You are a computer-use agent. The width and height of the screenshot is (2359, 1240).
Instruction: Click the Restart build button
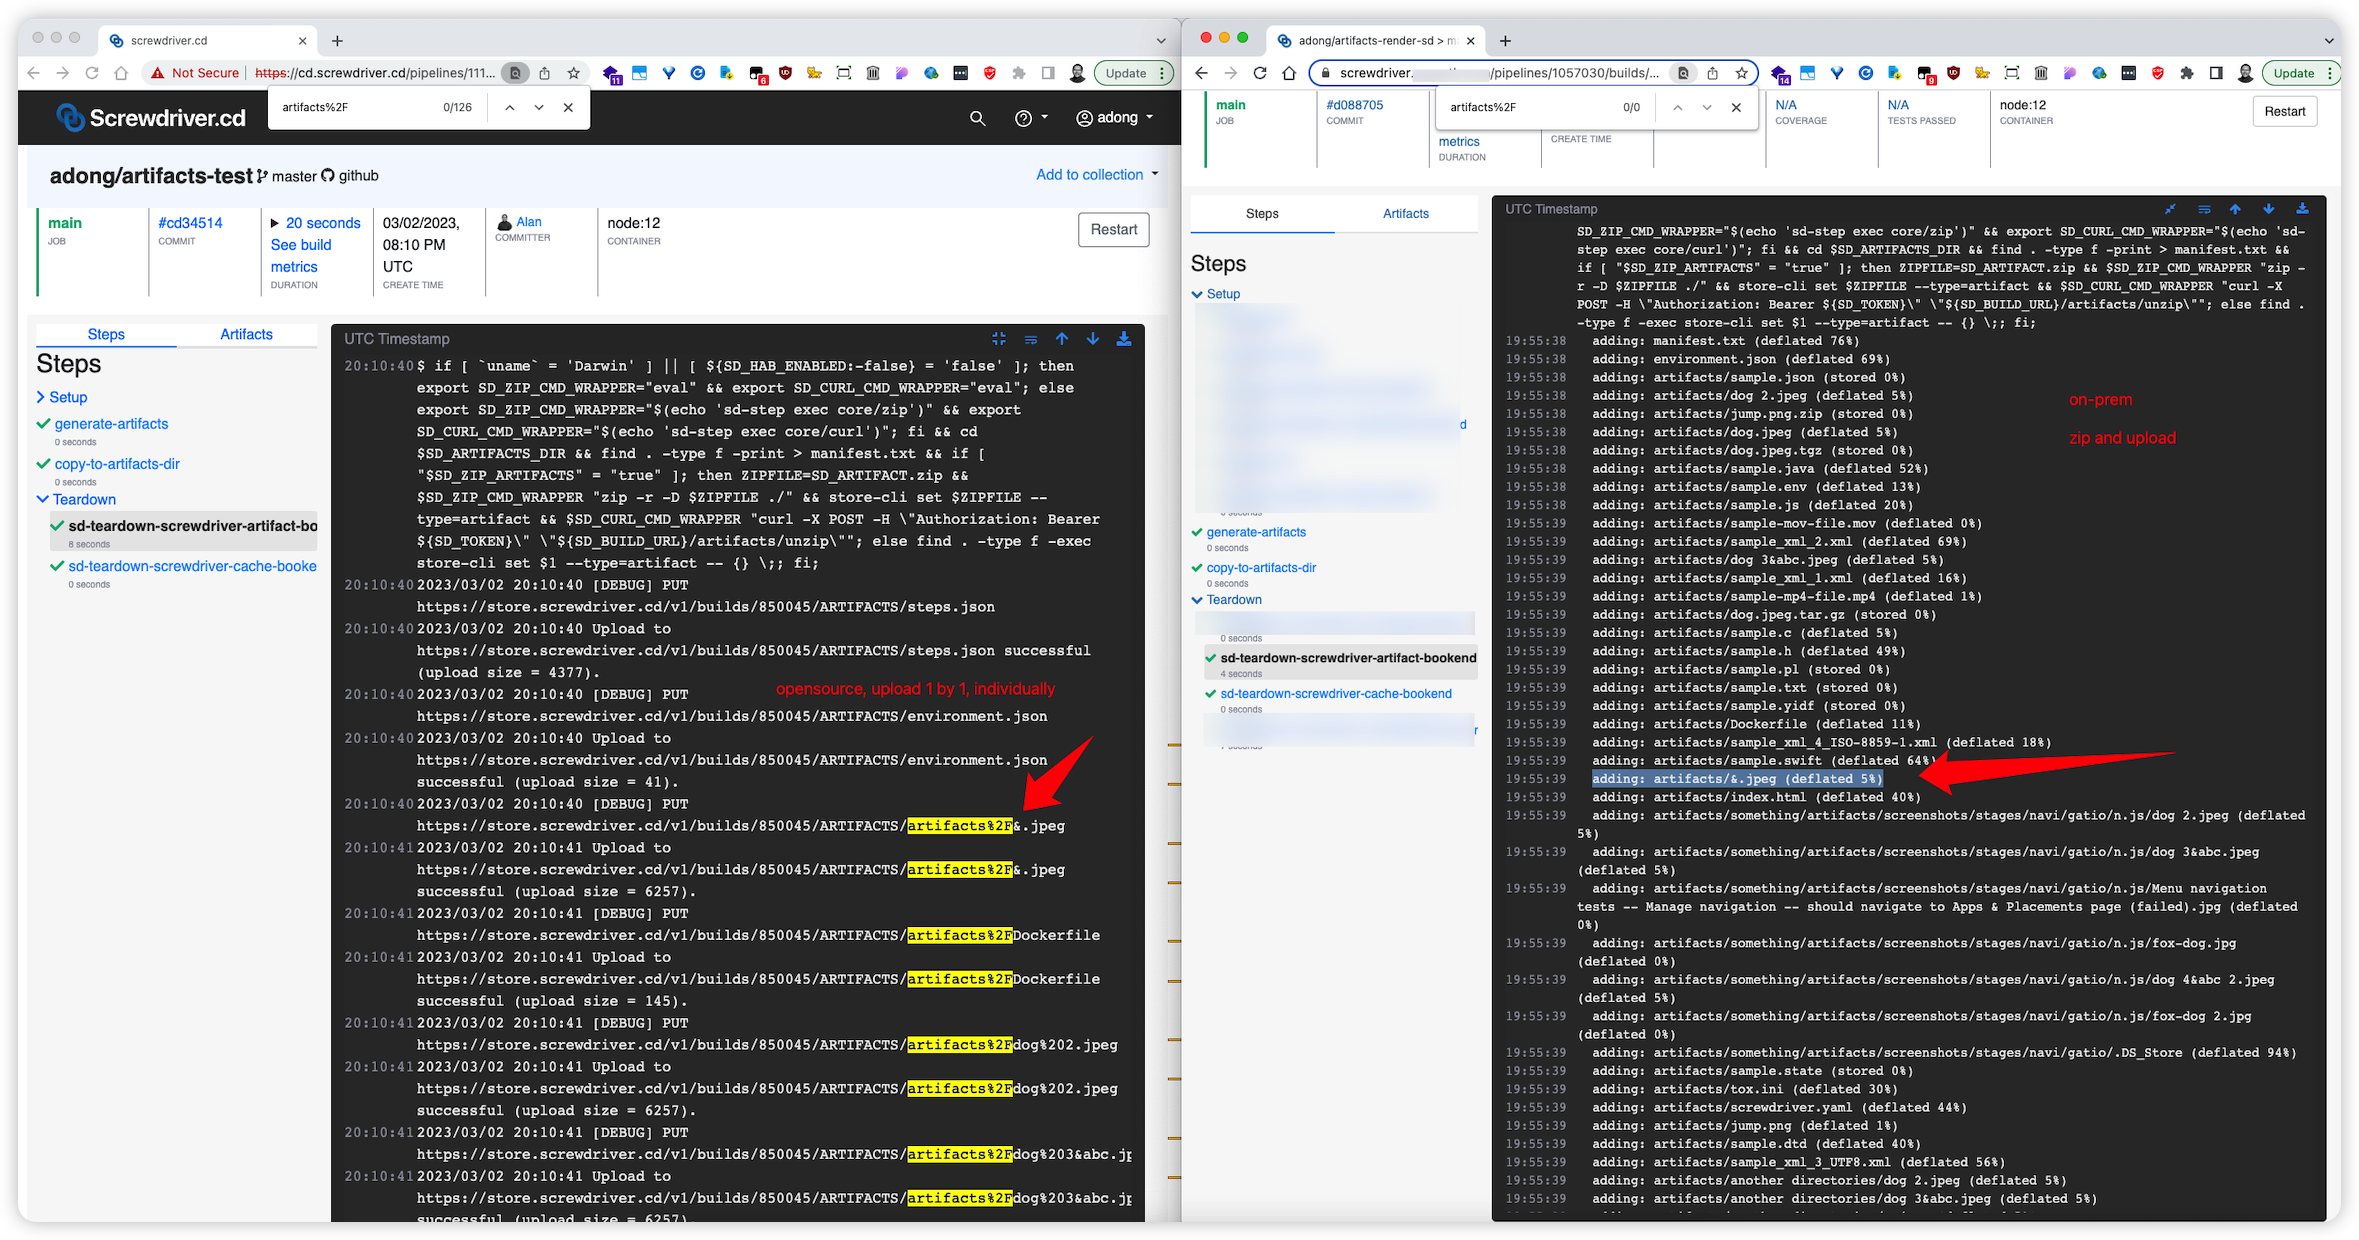tap(1113, 229)
